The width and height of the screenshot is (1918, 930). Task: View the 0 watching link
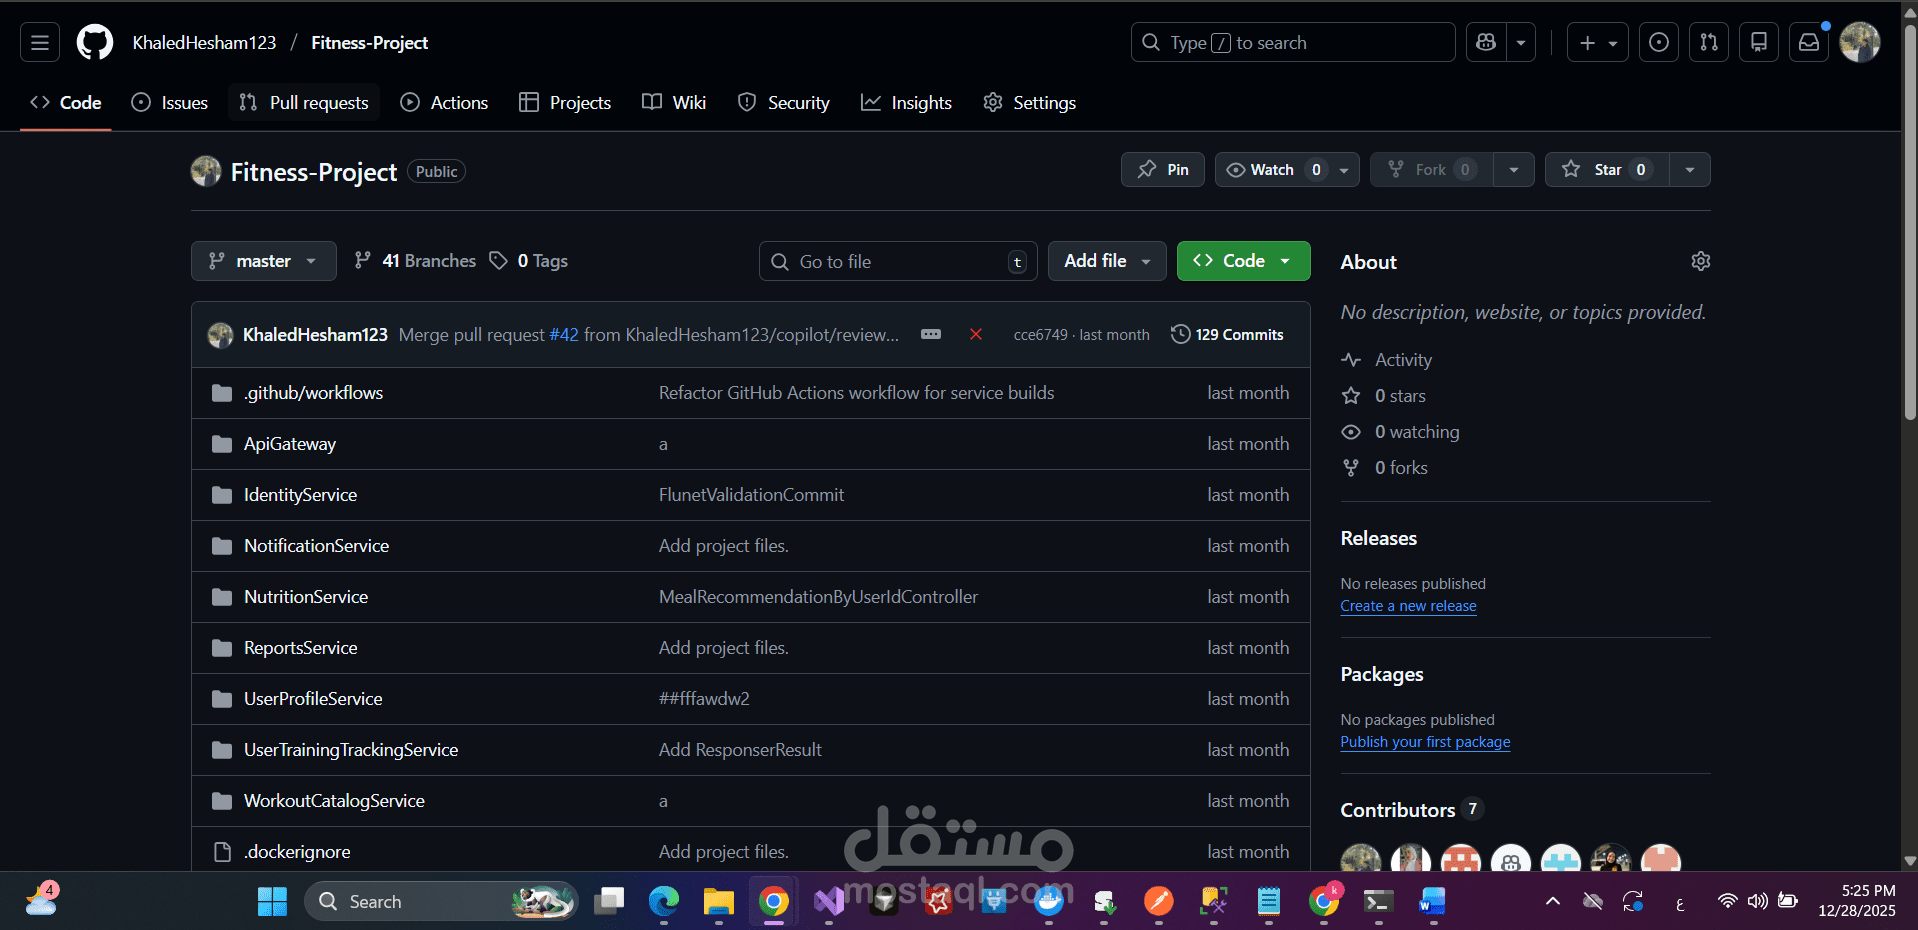coord(1417,432)
